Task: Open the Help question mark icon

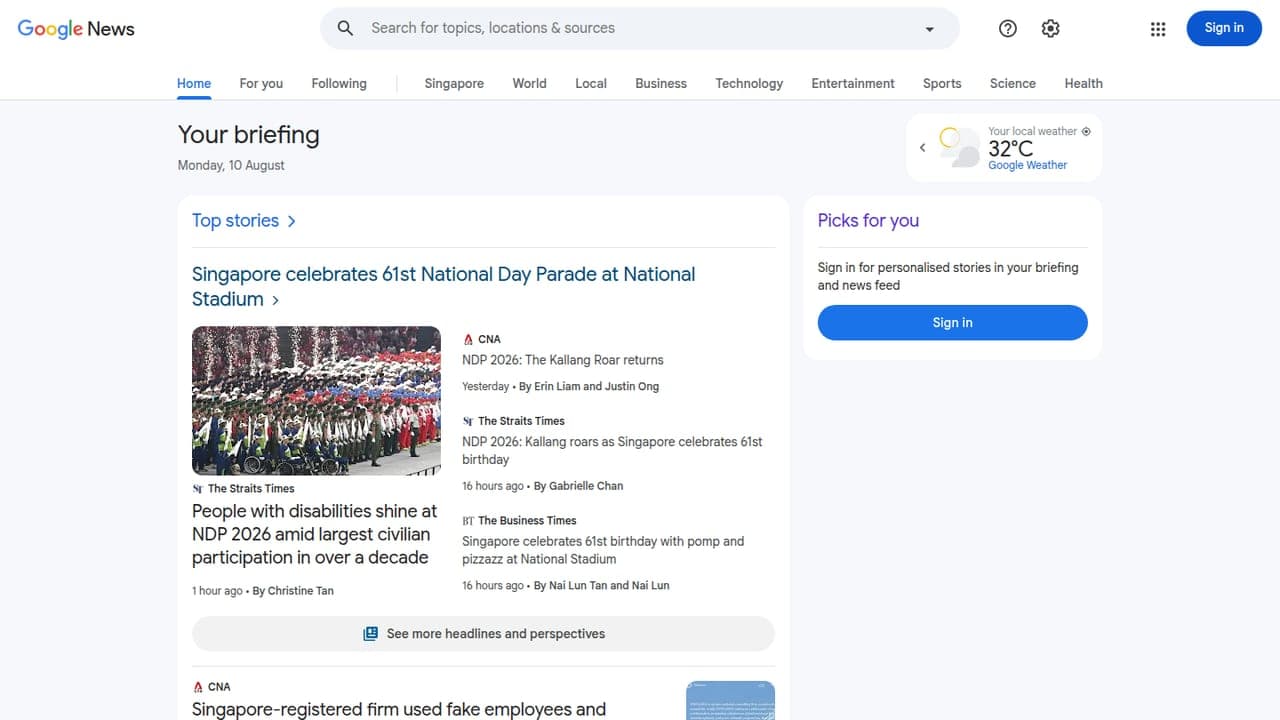Action: point(1008,29)
